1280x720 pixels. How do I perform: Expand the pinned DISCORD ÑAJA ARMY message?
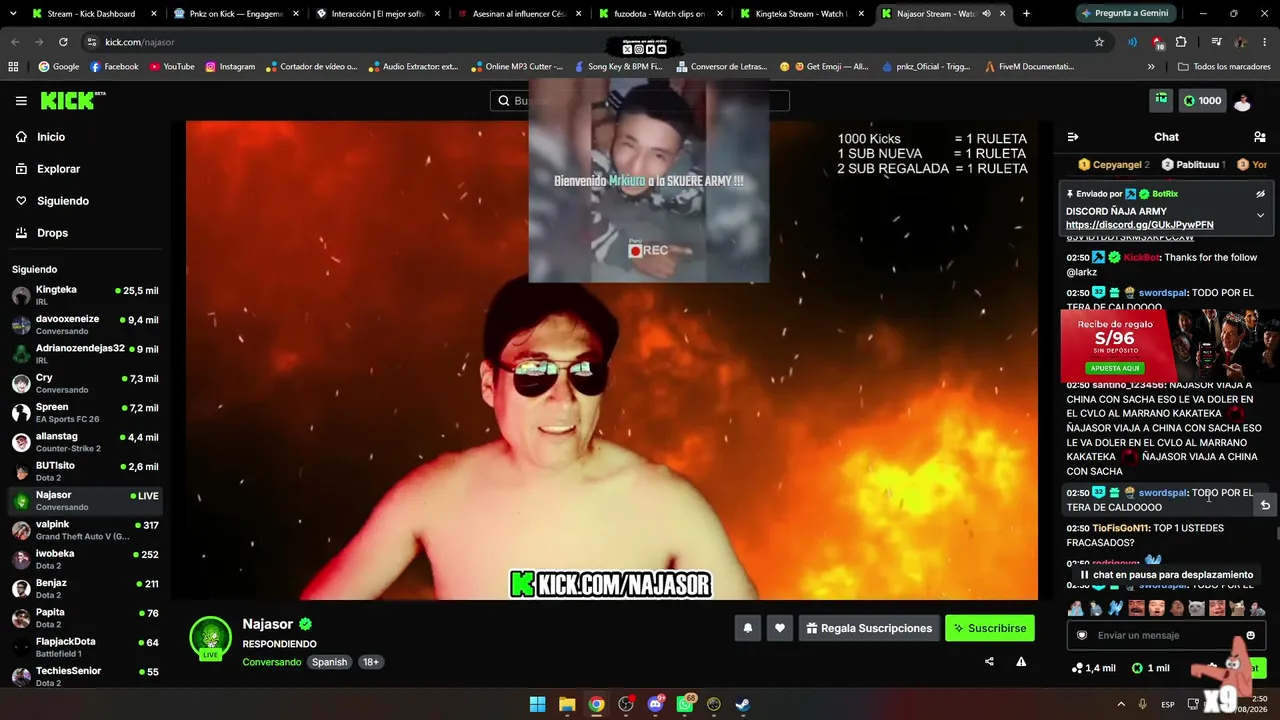coord(1260,215)
